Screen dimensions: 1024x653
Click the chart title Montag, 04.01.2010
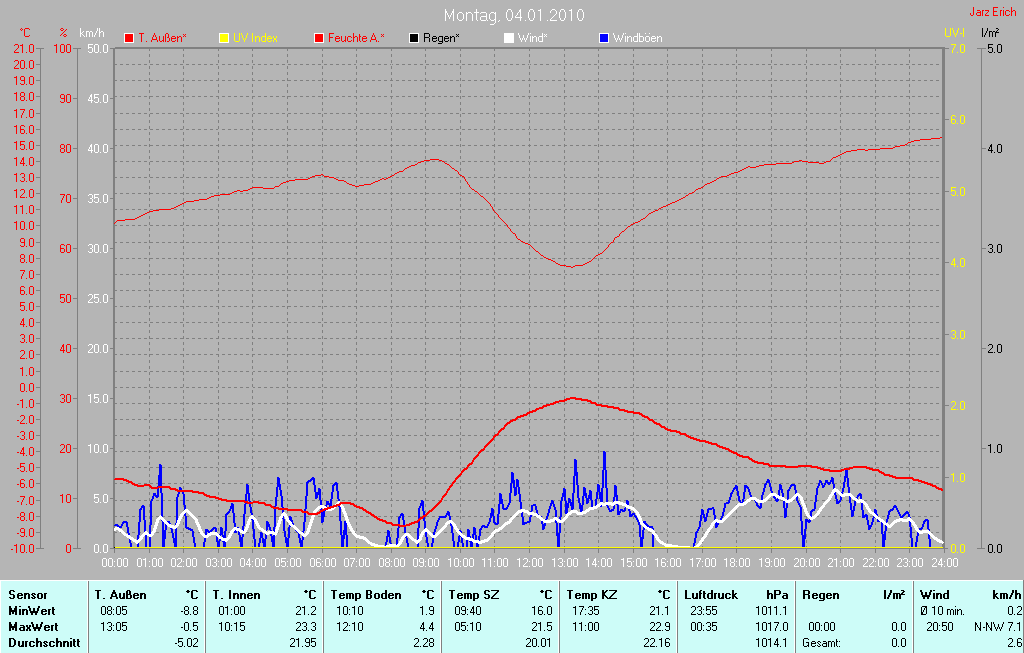[x=515, y=15]
